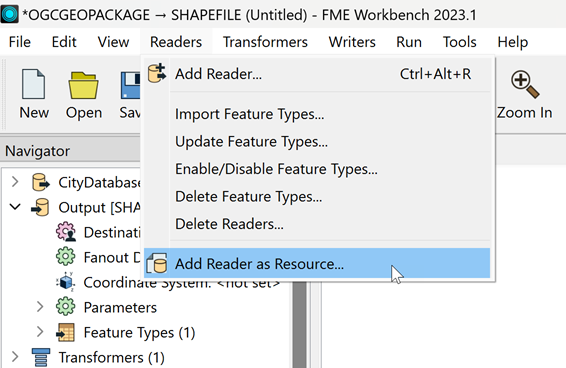Click the Open folder toolbar icon
The height and width of the screenshot is (368, 566).
tap(83, 85)
